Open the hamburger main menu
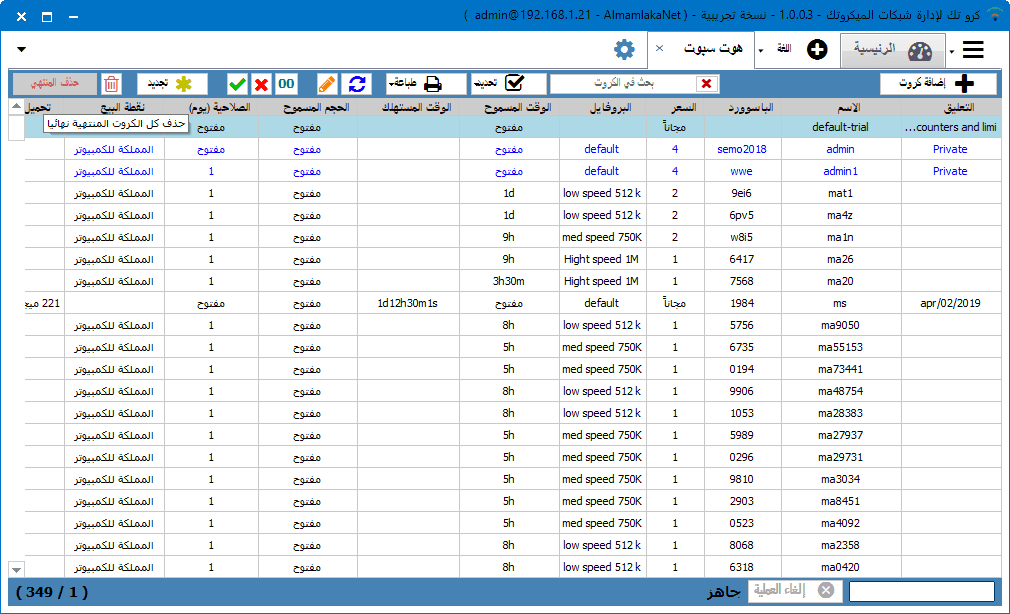Image resolution: width=1010 pixels, height=614 pixels. coord(973,50)
